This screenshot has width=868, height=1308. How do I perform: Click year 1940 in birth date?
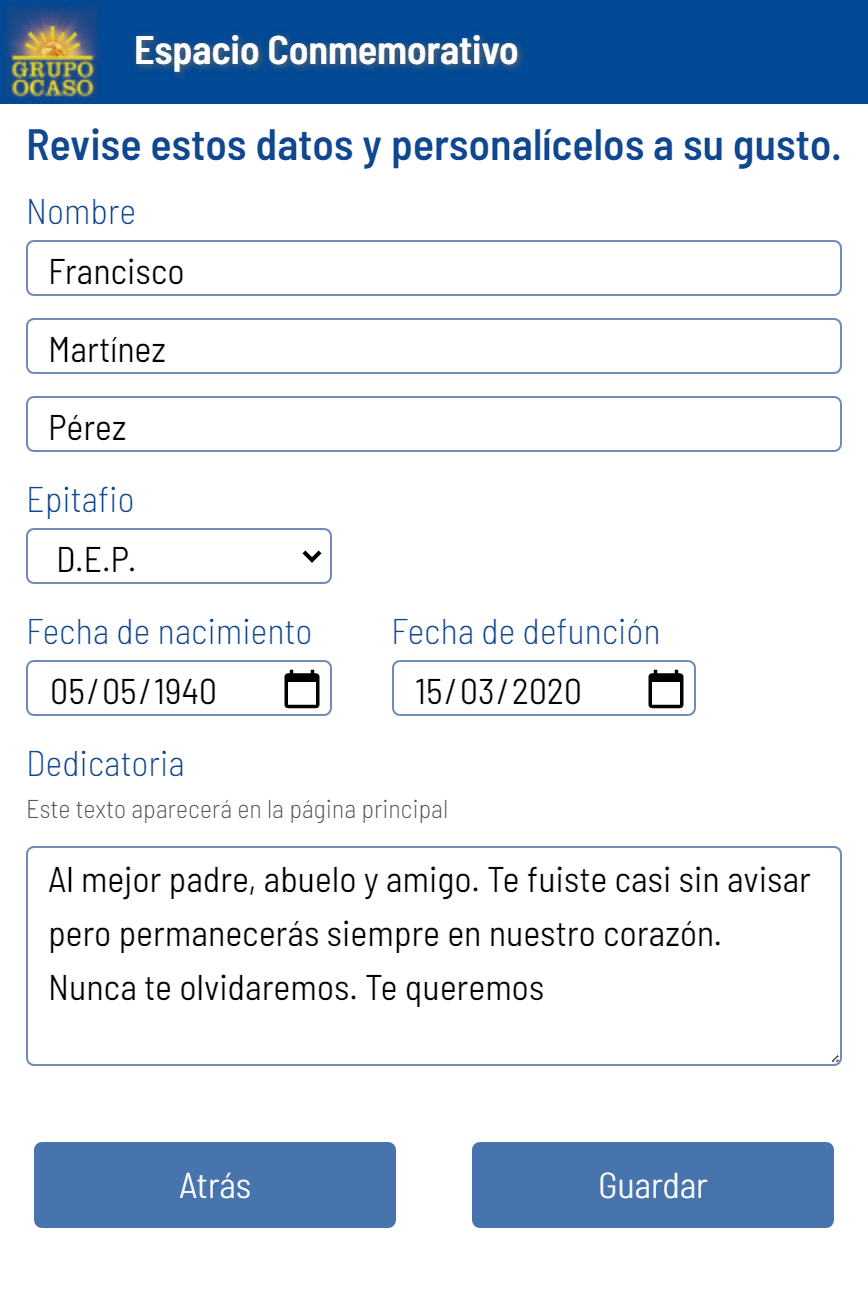click(187, 691)
